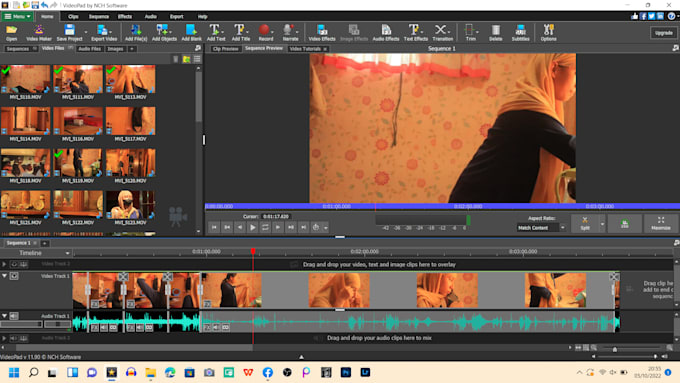Open Video Effects from the toolbar
Screen dimensions: 680x383
pyautogui.click(x=321, y=33)
